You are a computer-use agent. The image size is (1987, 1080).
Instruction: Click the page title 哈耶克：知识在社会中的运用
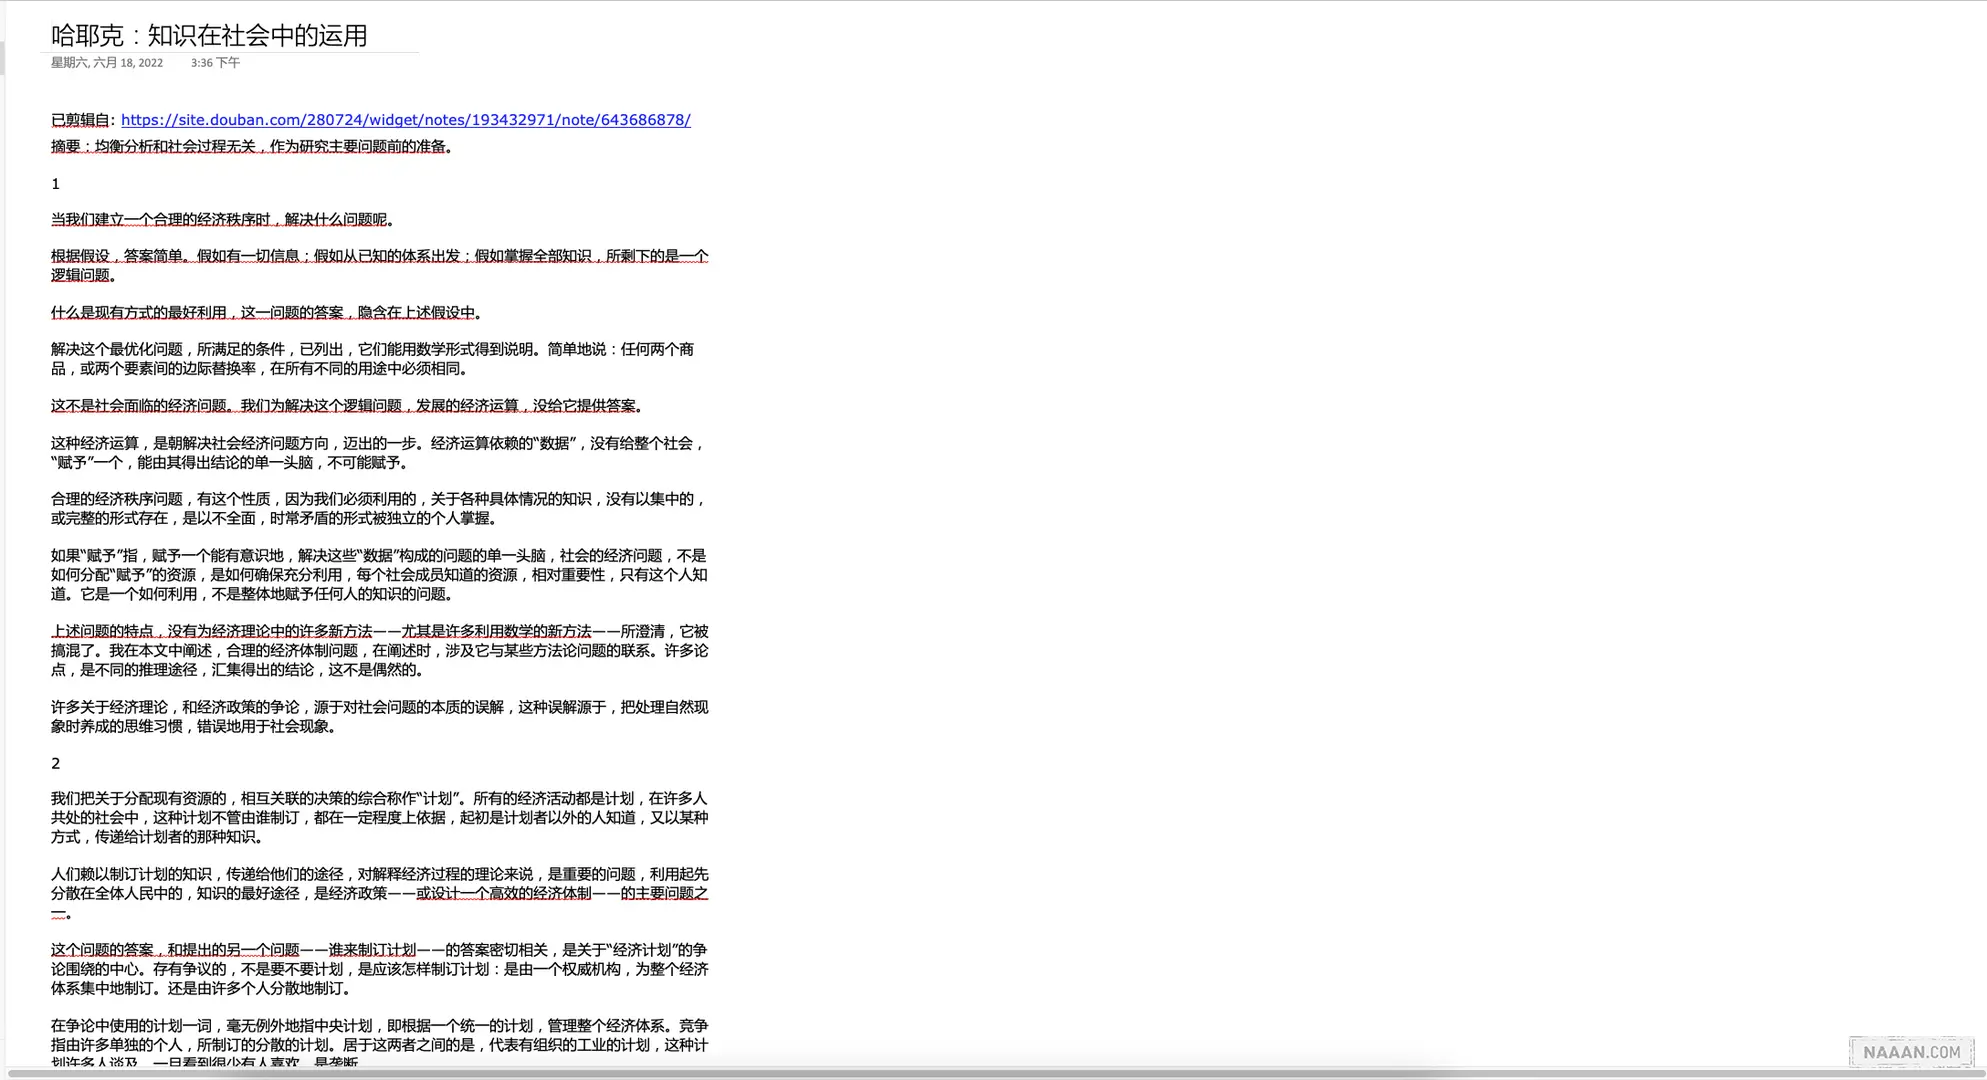pos(209,36)
